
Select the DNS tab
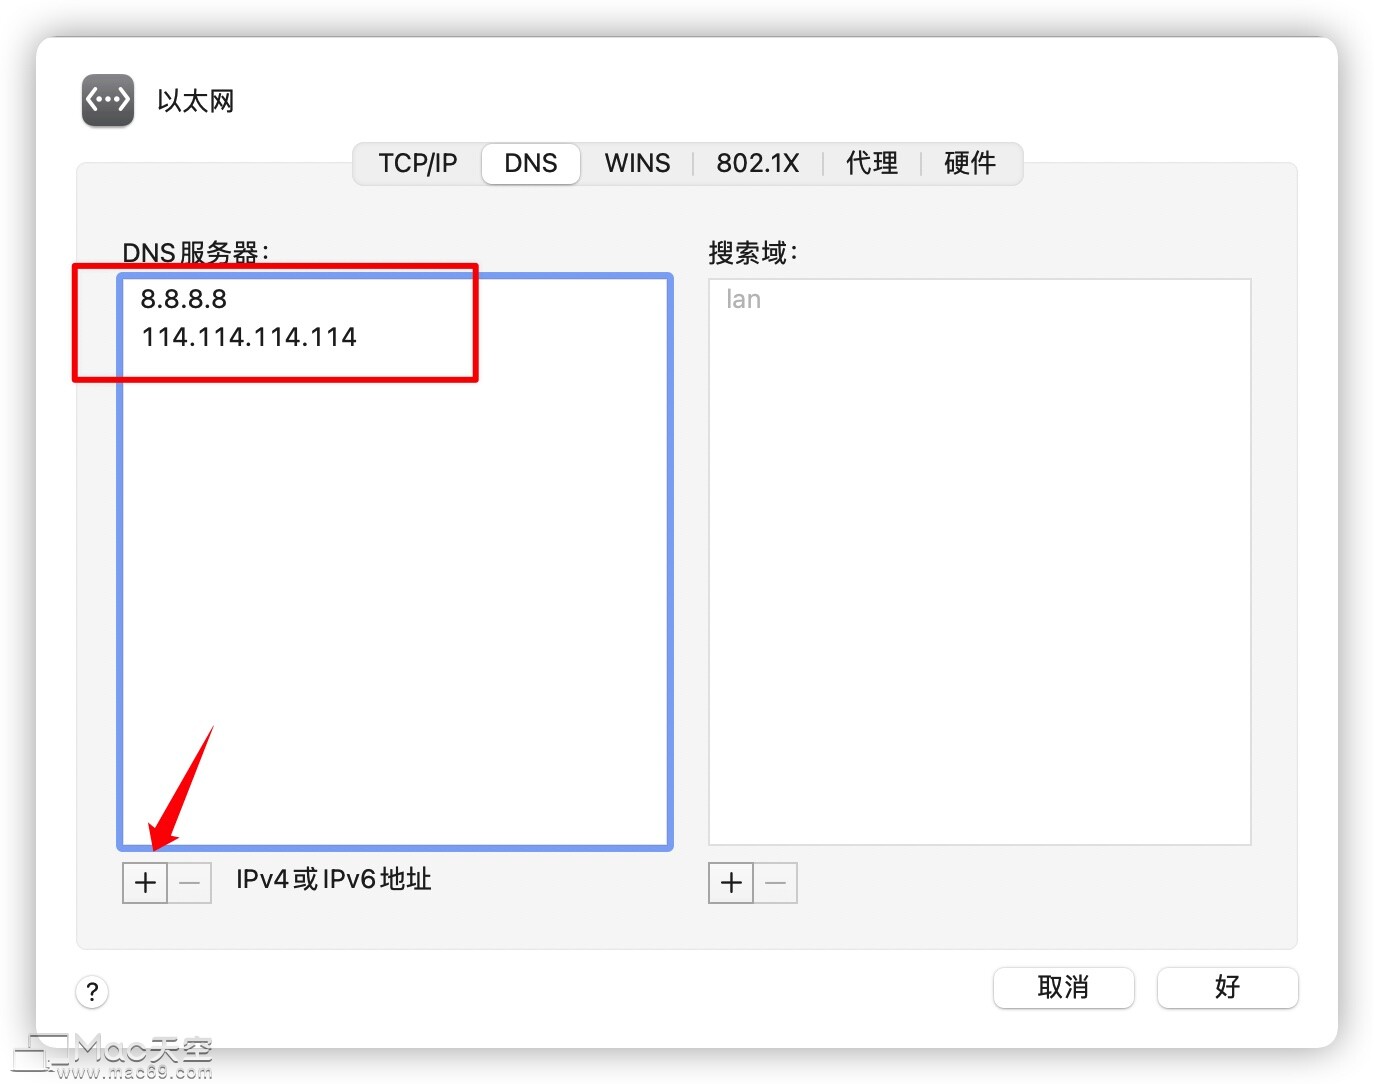(531, 163)
